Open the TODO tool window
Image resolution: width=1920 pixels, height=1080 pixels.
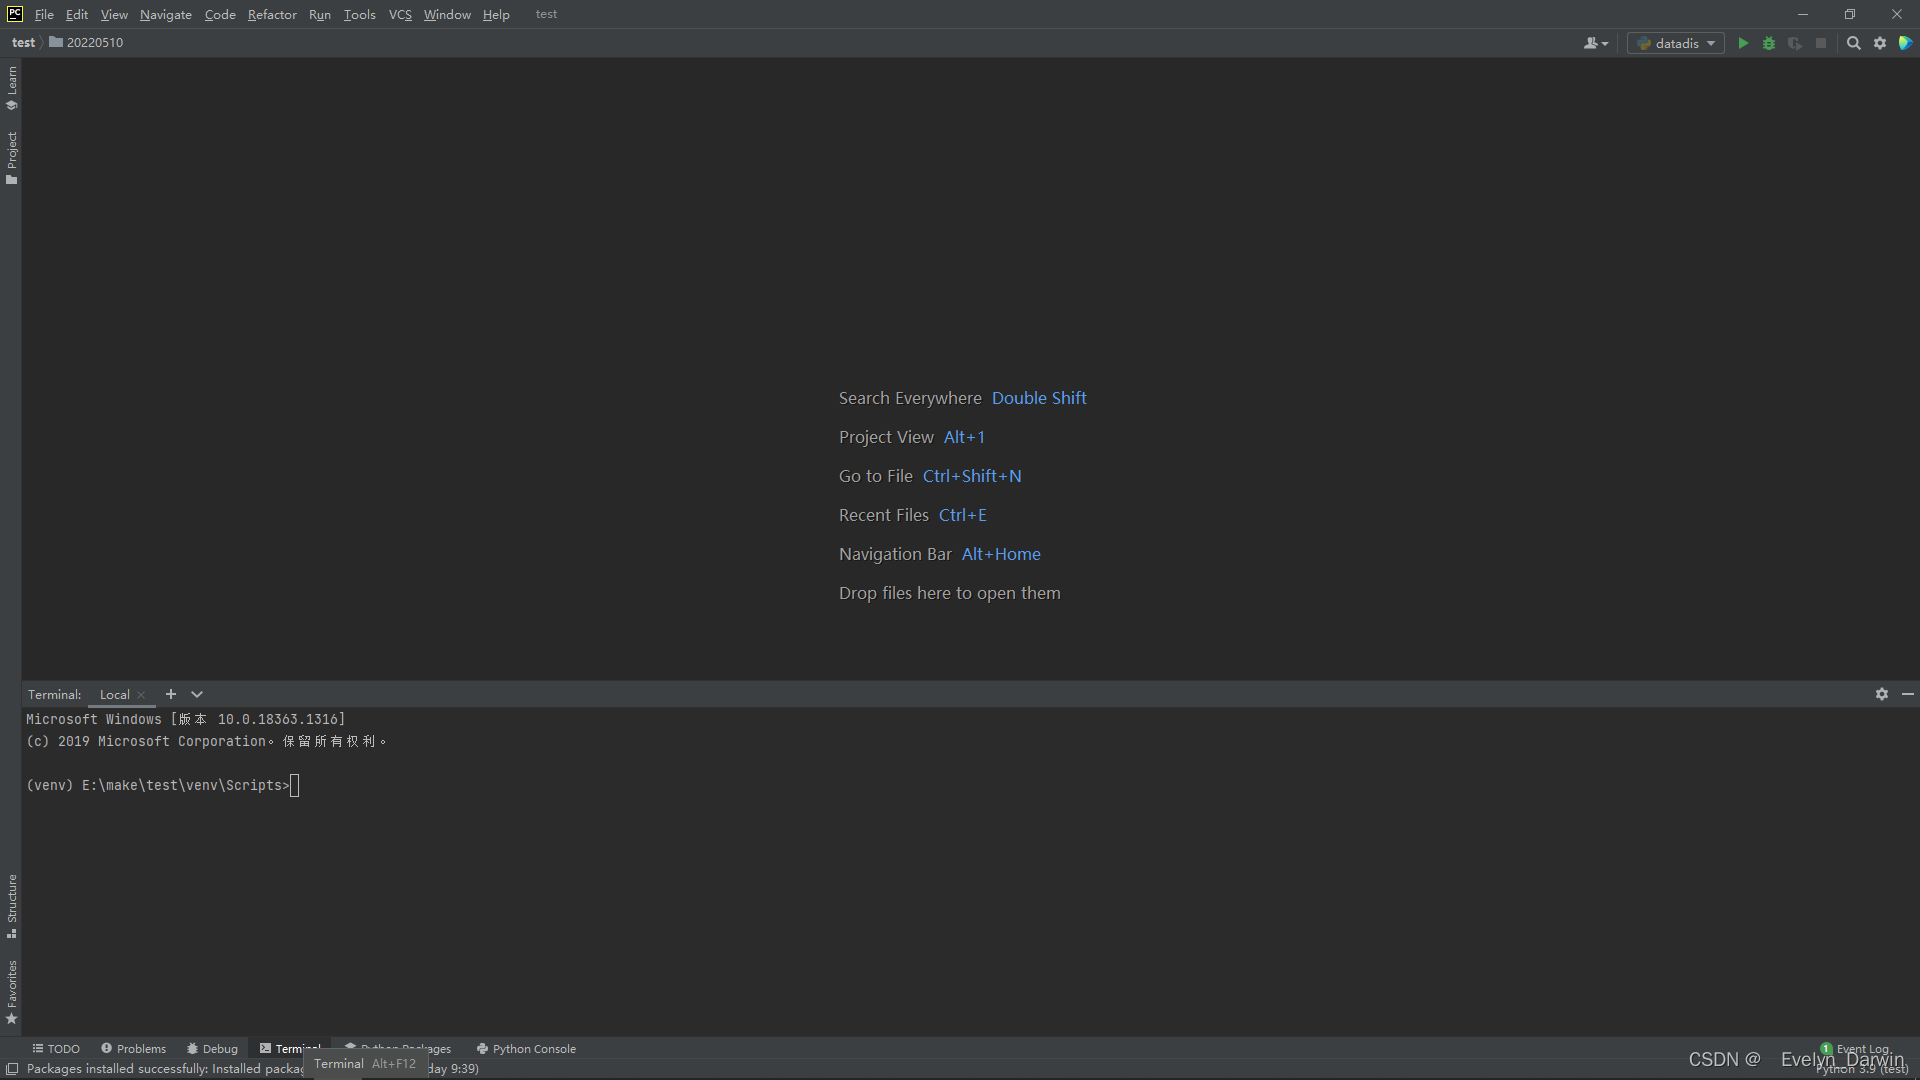coord(56,1049)
